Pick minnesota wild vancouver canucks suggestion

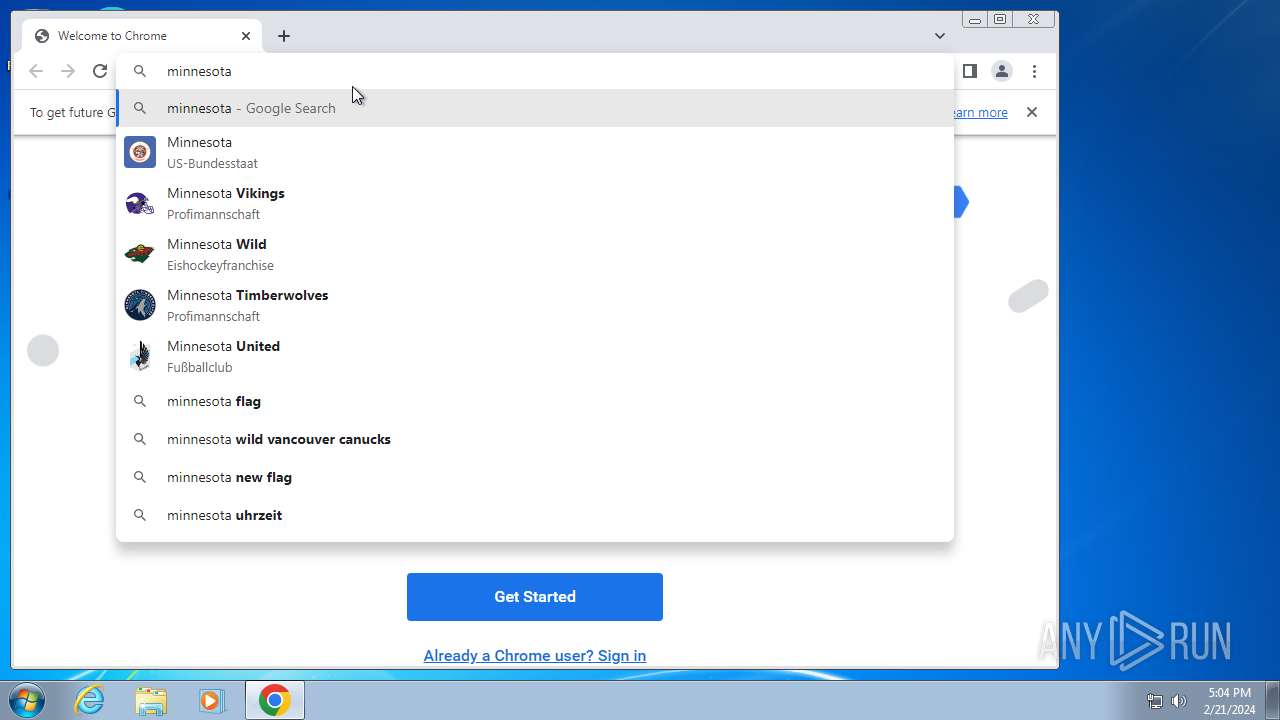(535, 439)
